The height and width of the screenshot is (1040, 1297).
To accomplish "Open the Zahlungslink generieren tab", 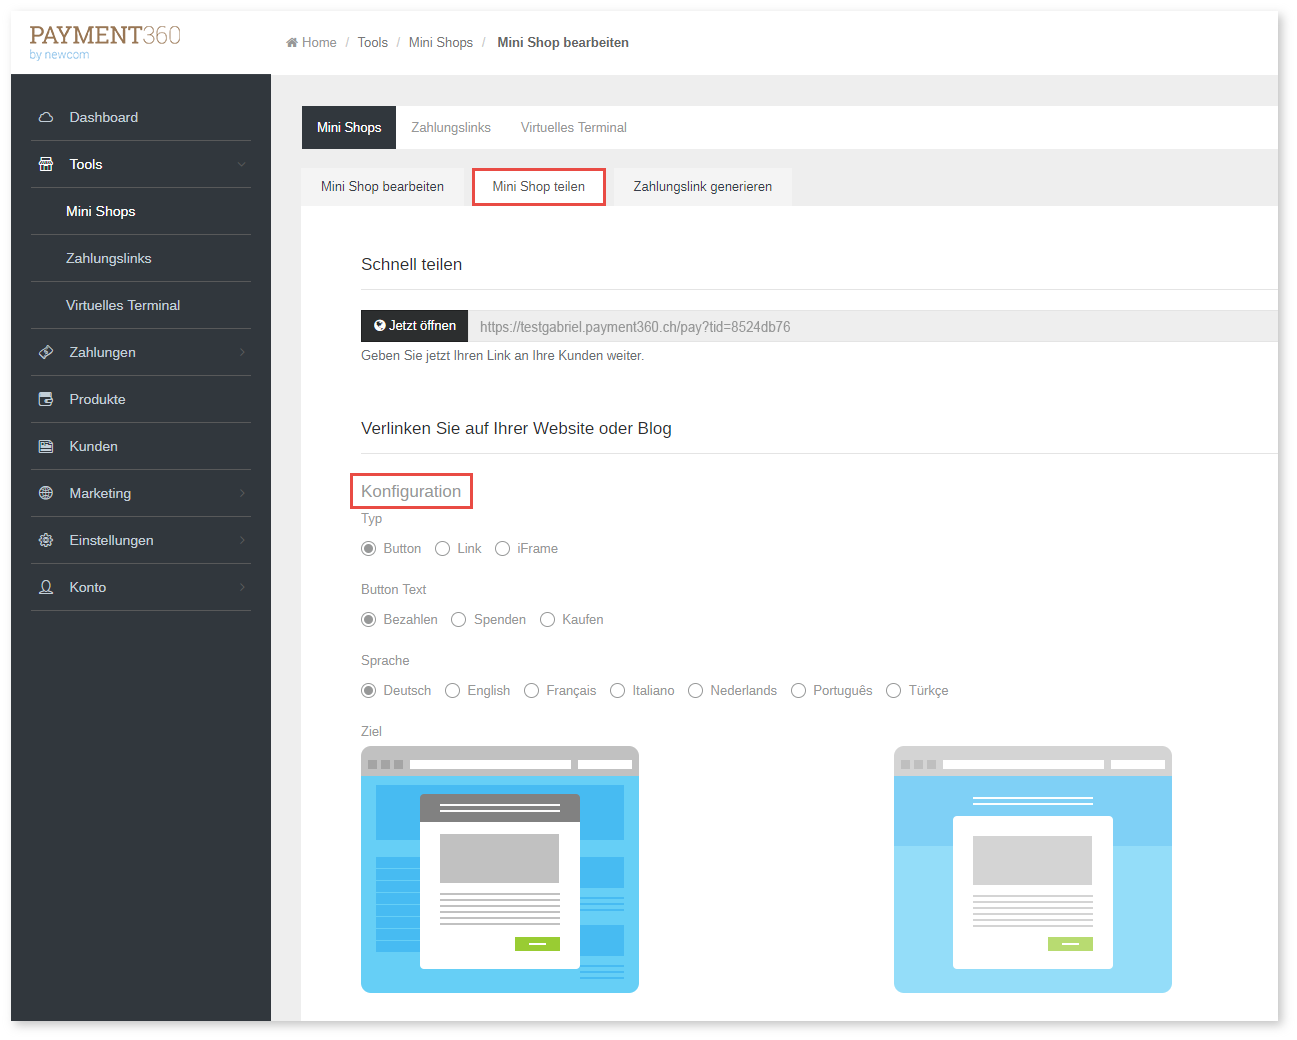I will tap(702, 187).
